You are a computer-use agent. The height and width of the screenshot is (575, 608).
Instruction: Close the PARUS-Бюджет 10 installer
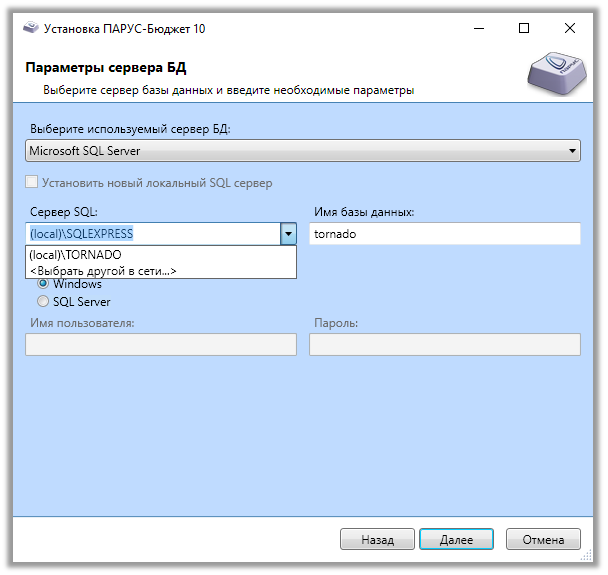click(x=569, y=29)
